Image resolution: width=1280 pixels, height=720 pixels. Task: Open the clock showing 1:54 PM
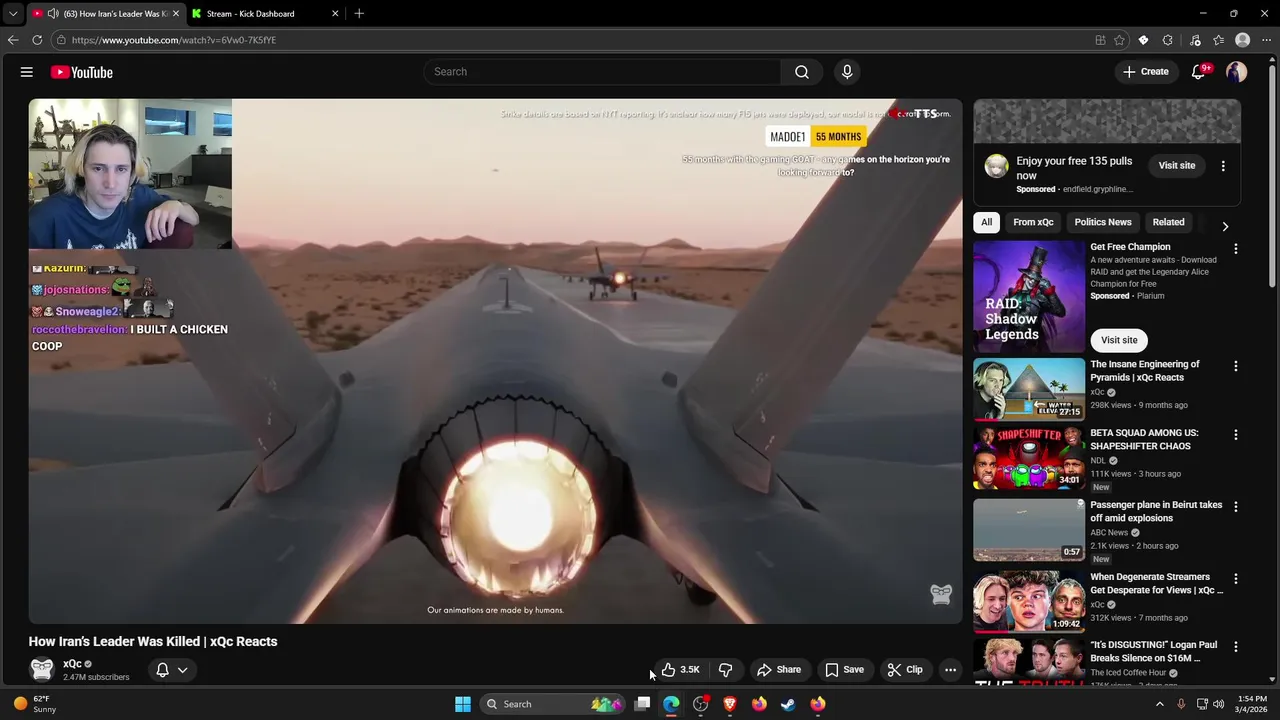coord(1252,704)
